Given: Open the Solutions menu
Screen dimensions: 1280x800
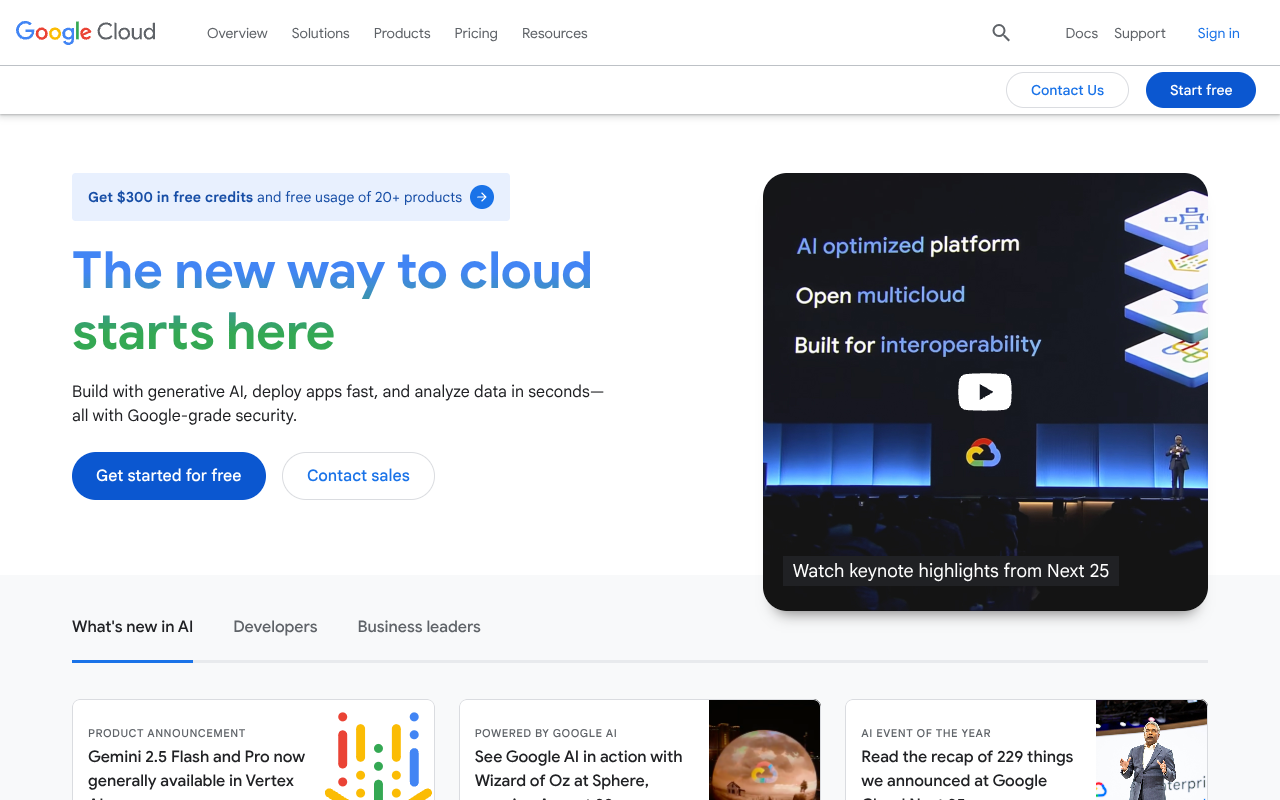Looking at the screenshot, I should [x=321, y=33].
